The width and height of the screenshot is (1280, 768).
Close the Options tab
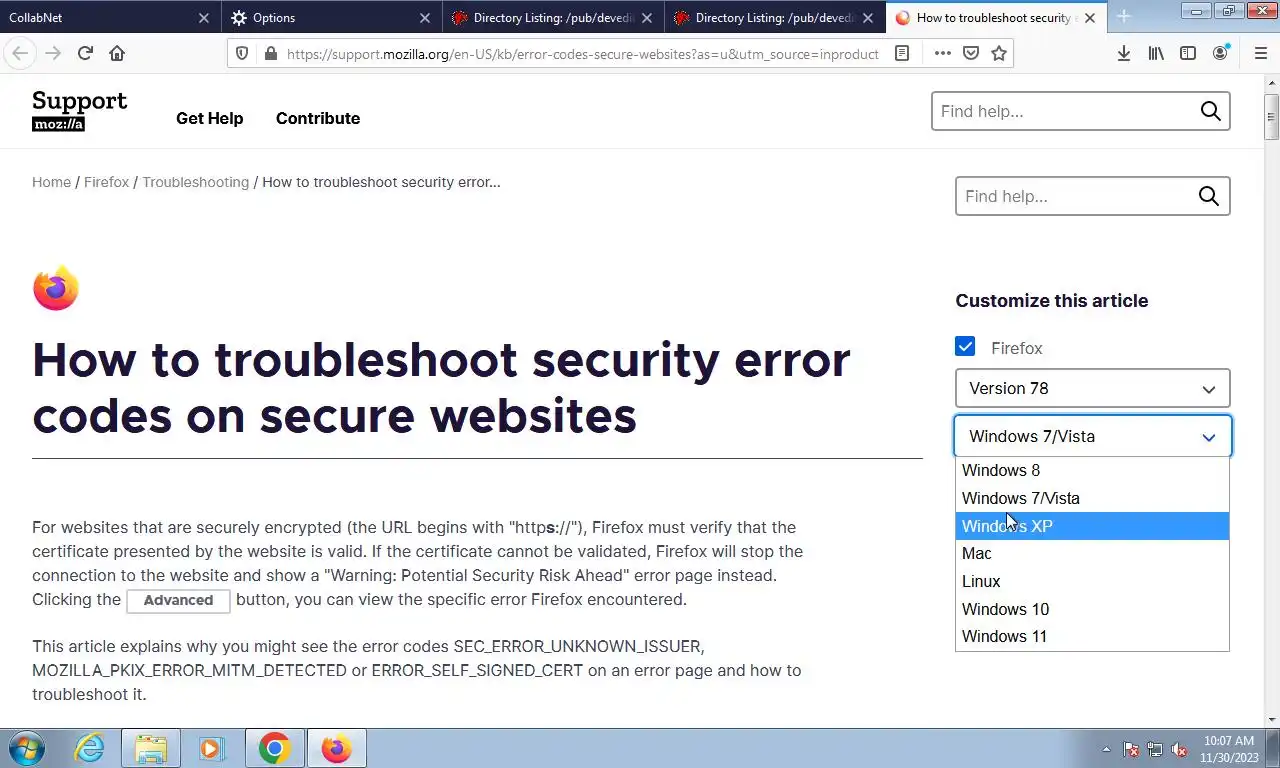[x=425, y=18]
